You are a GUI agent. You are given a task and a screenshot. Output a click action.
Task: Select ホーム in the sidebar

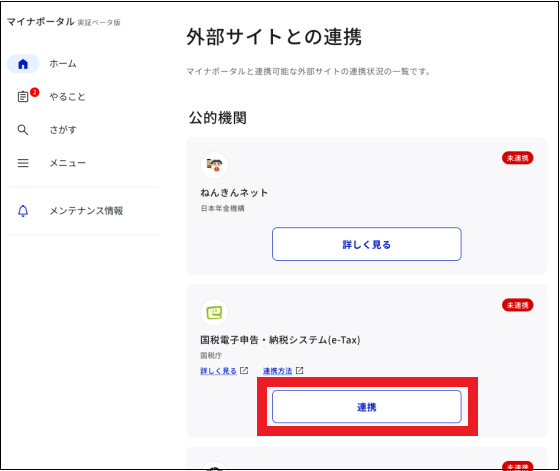coord(63,64)
